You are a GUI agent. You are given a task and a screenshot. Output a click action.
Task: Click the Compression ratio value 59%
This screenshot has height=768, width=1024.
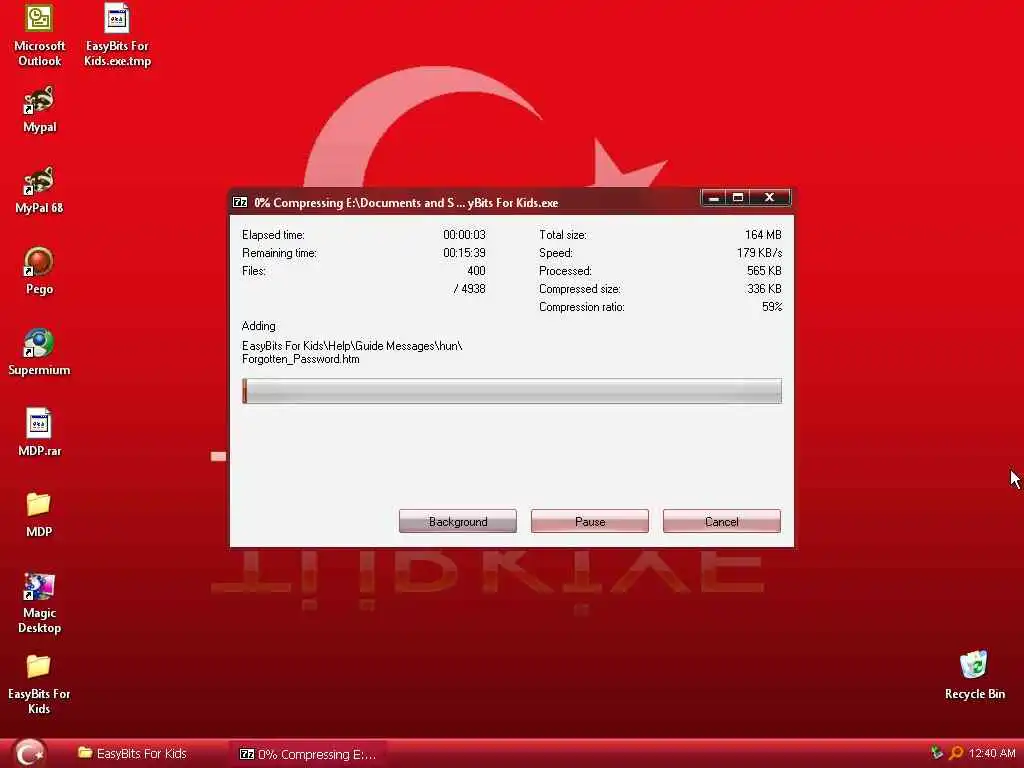(x=772, y=306)
